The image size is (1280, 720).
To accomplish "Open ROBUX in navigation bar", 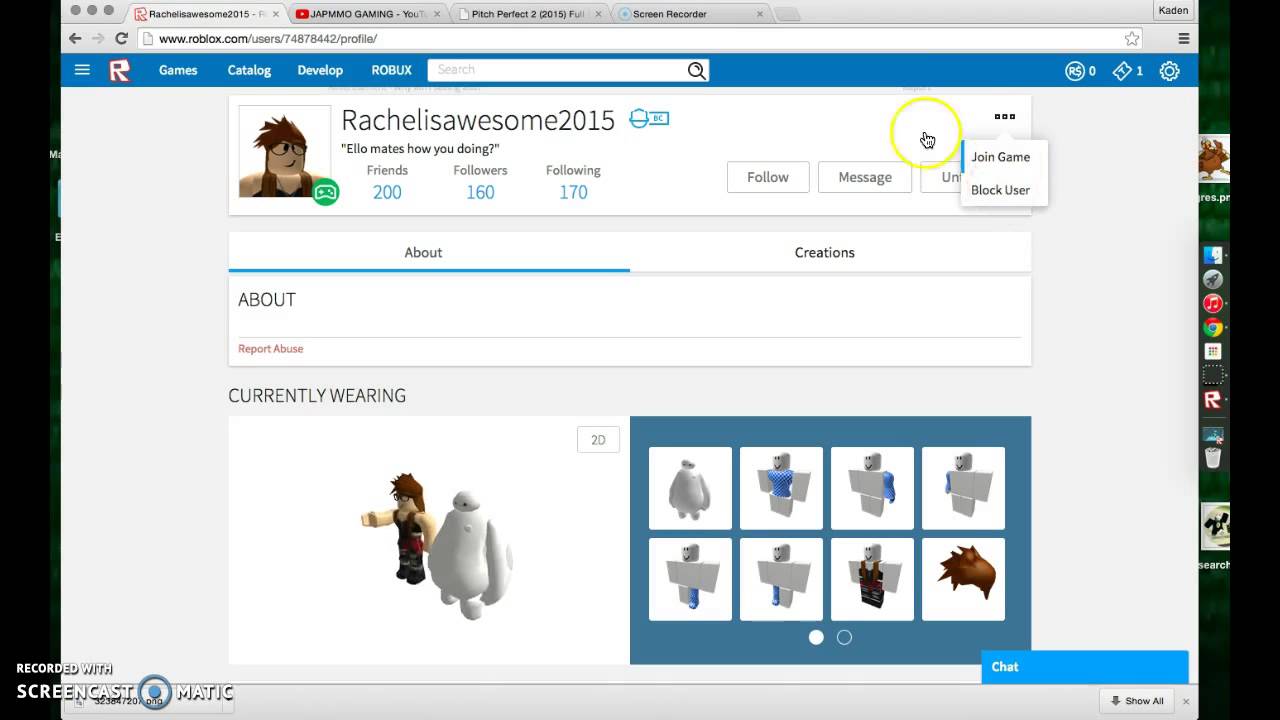I will 391,70.
